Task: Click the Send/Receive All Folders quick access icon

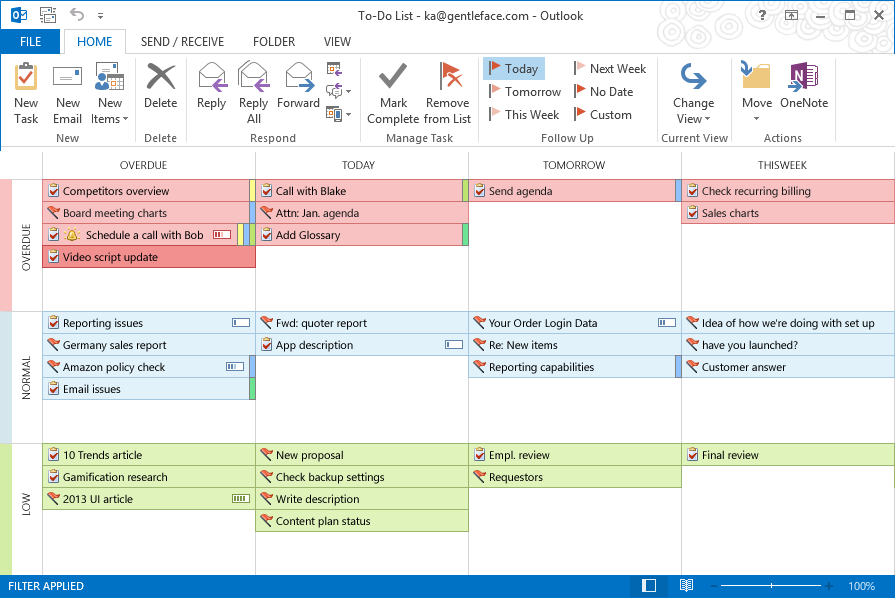Action: tap(48, 15)
